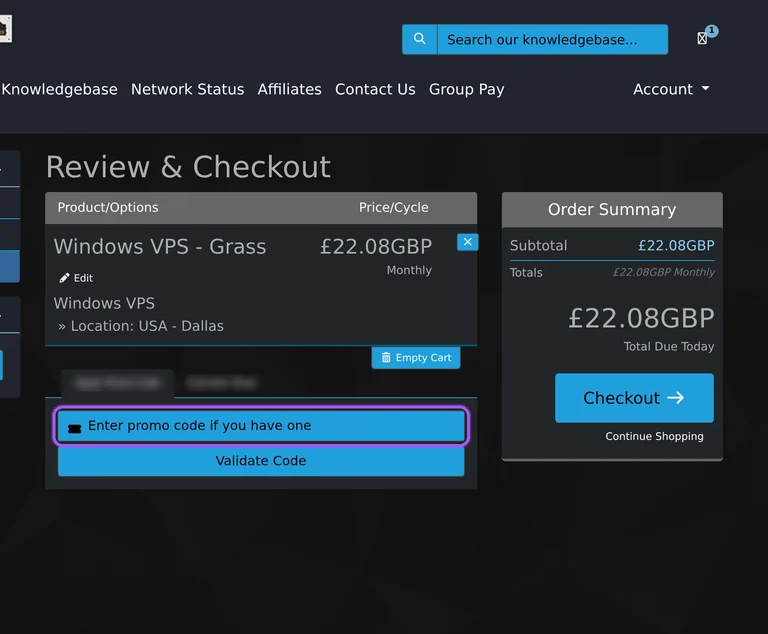This screenshot has height=634, width=768.
Task: Remove Windows VPS item with X button
Action: [468, 242]
